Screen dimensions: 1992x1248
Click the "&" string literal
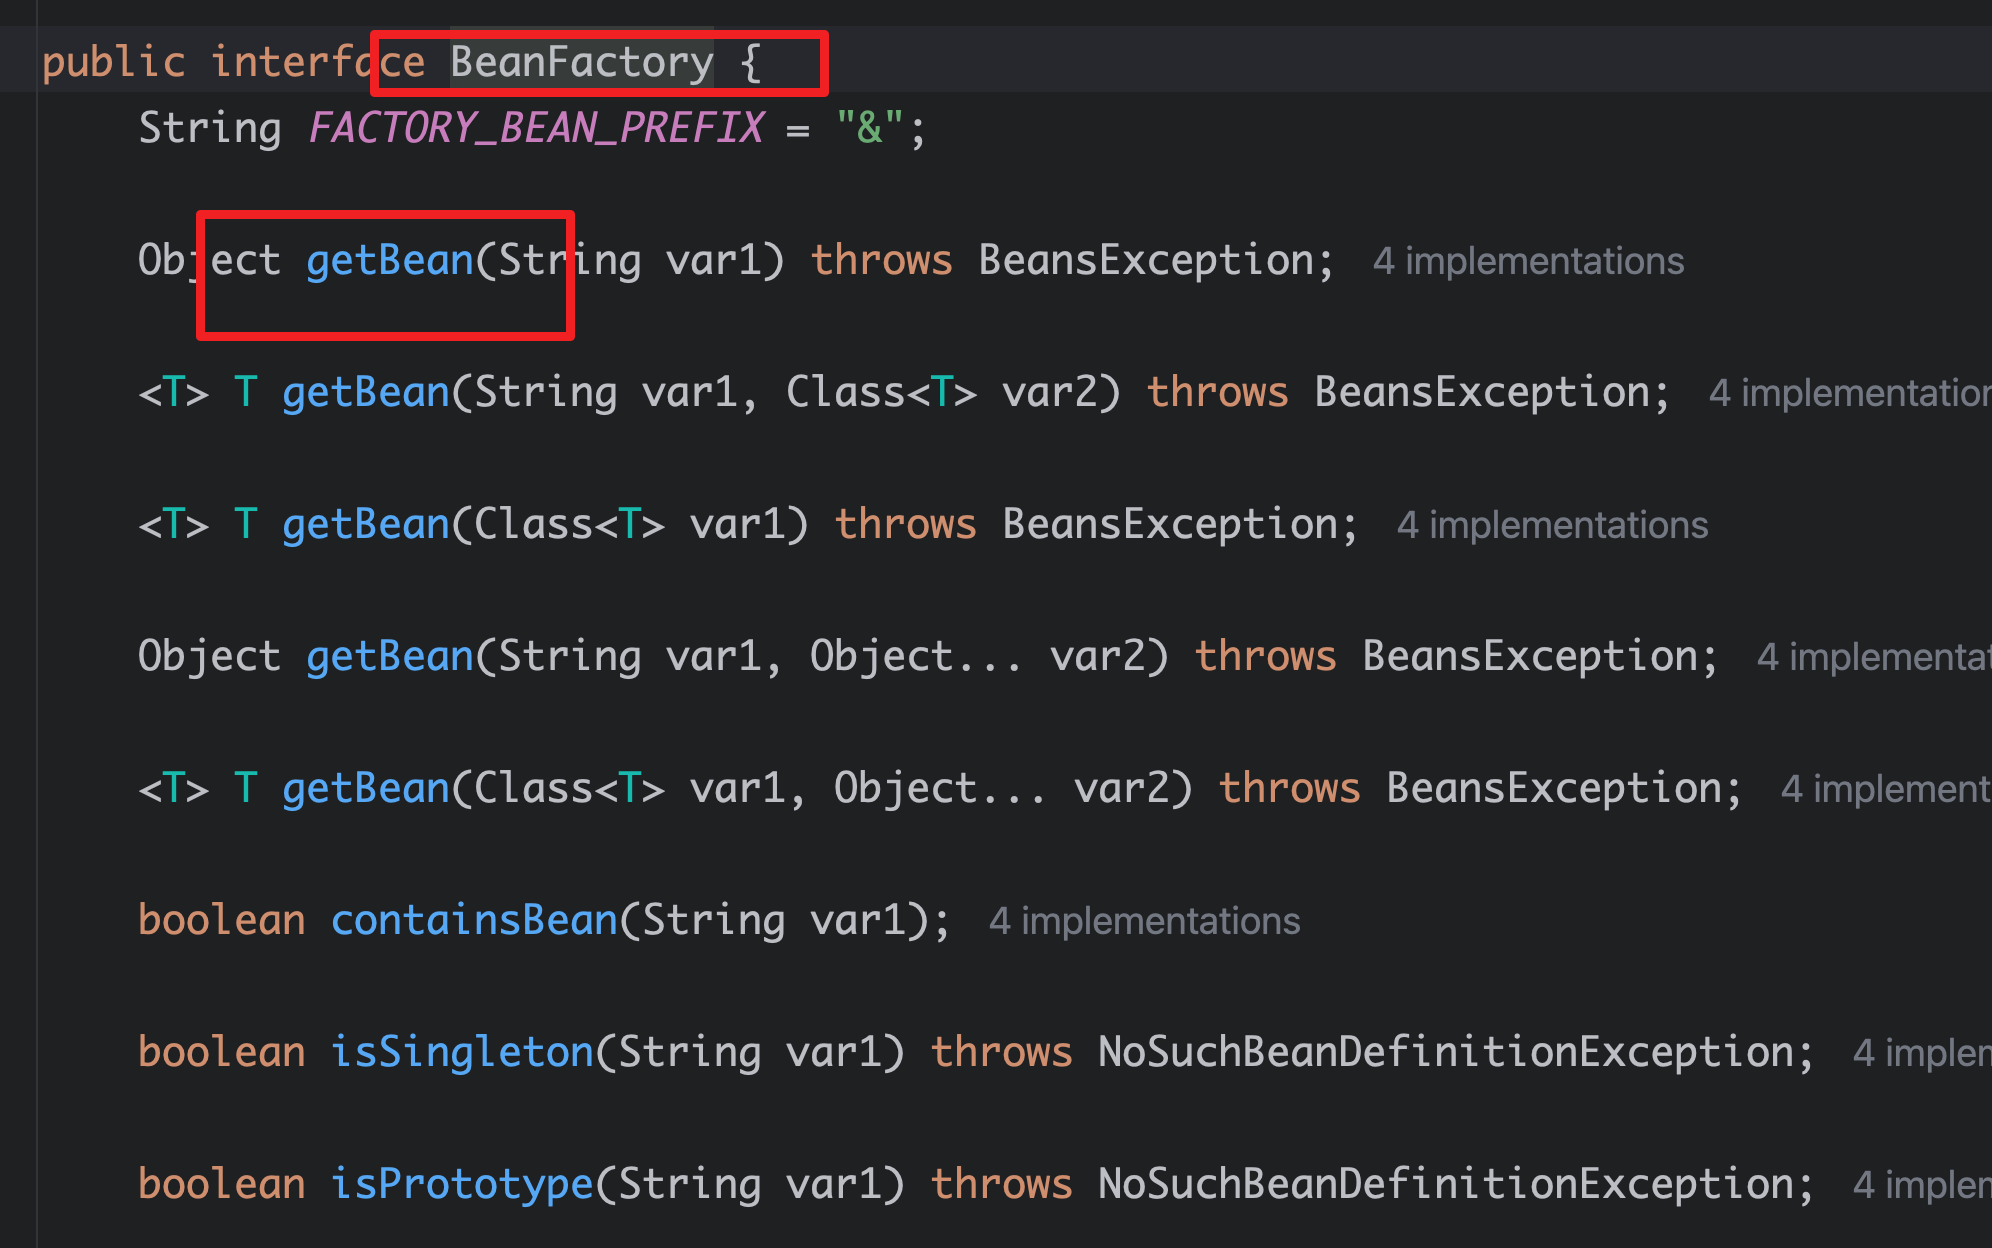[870, 128]
